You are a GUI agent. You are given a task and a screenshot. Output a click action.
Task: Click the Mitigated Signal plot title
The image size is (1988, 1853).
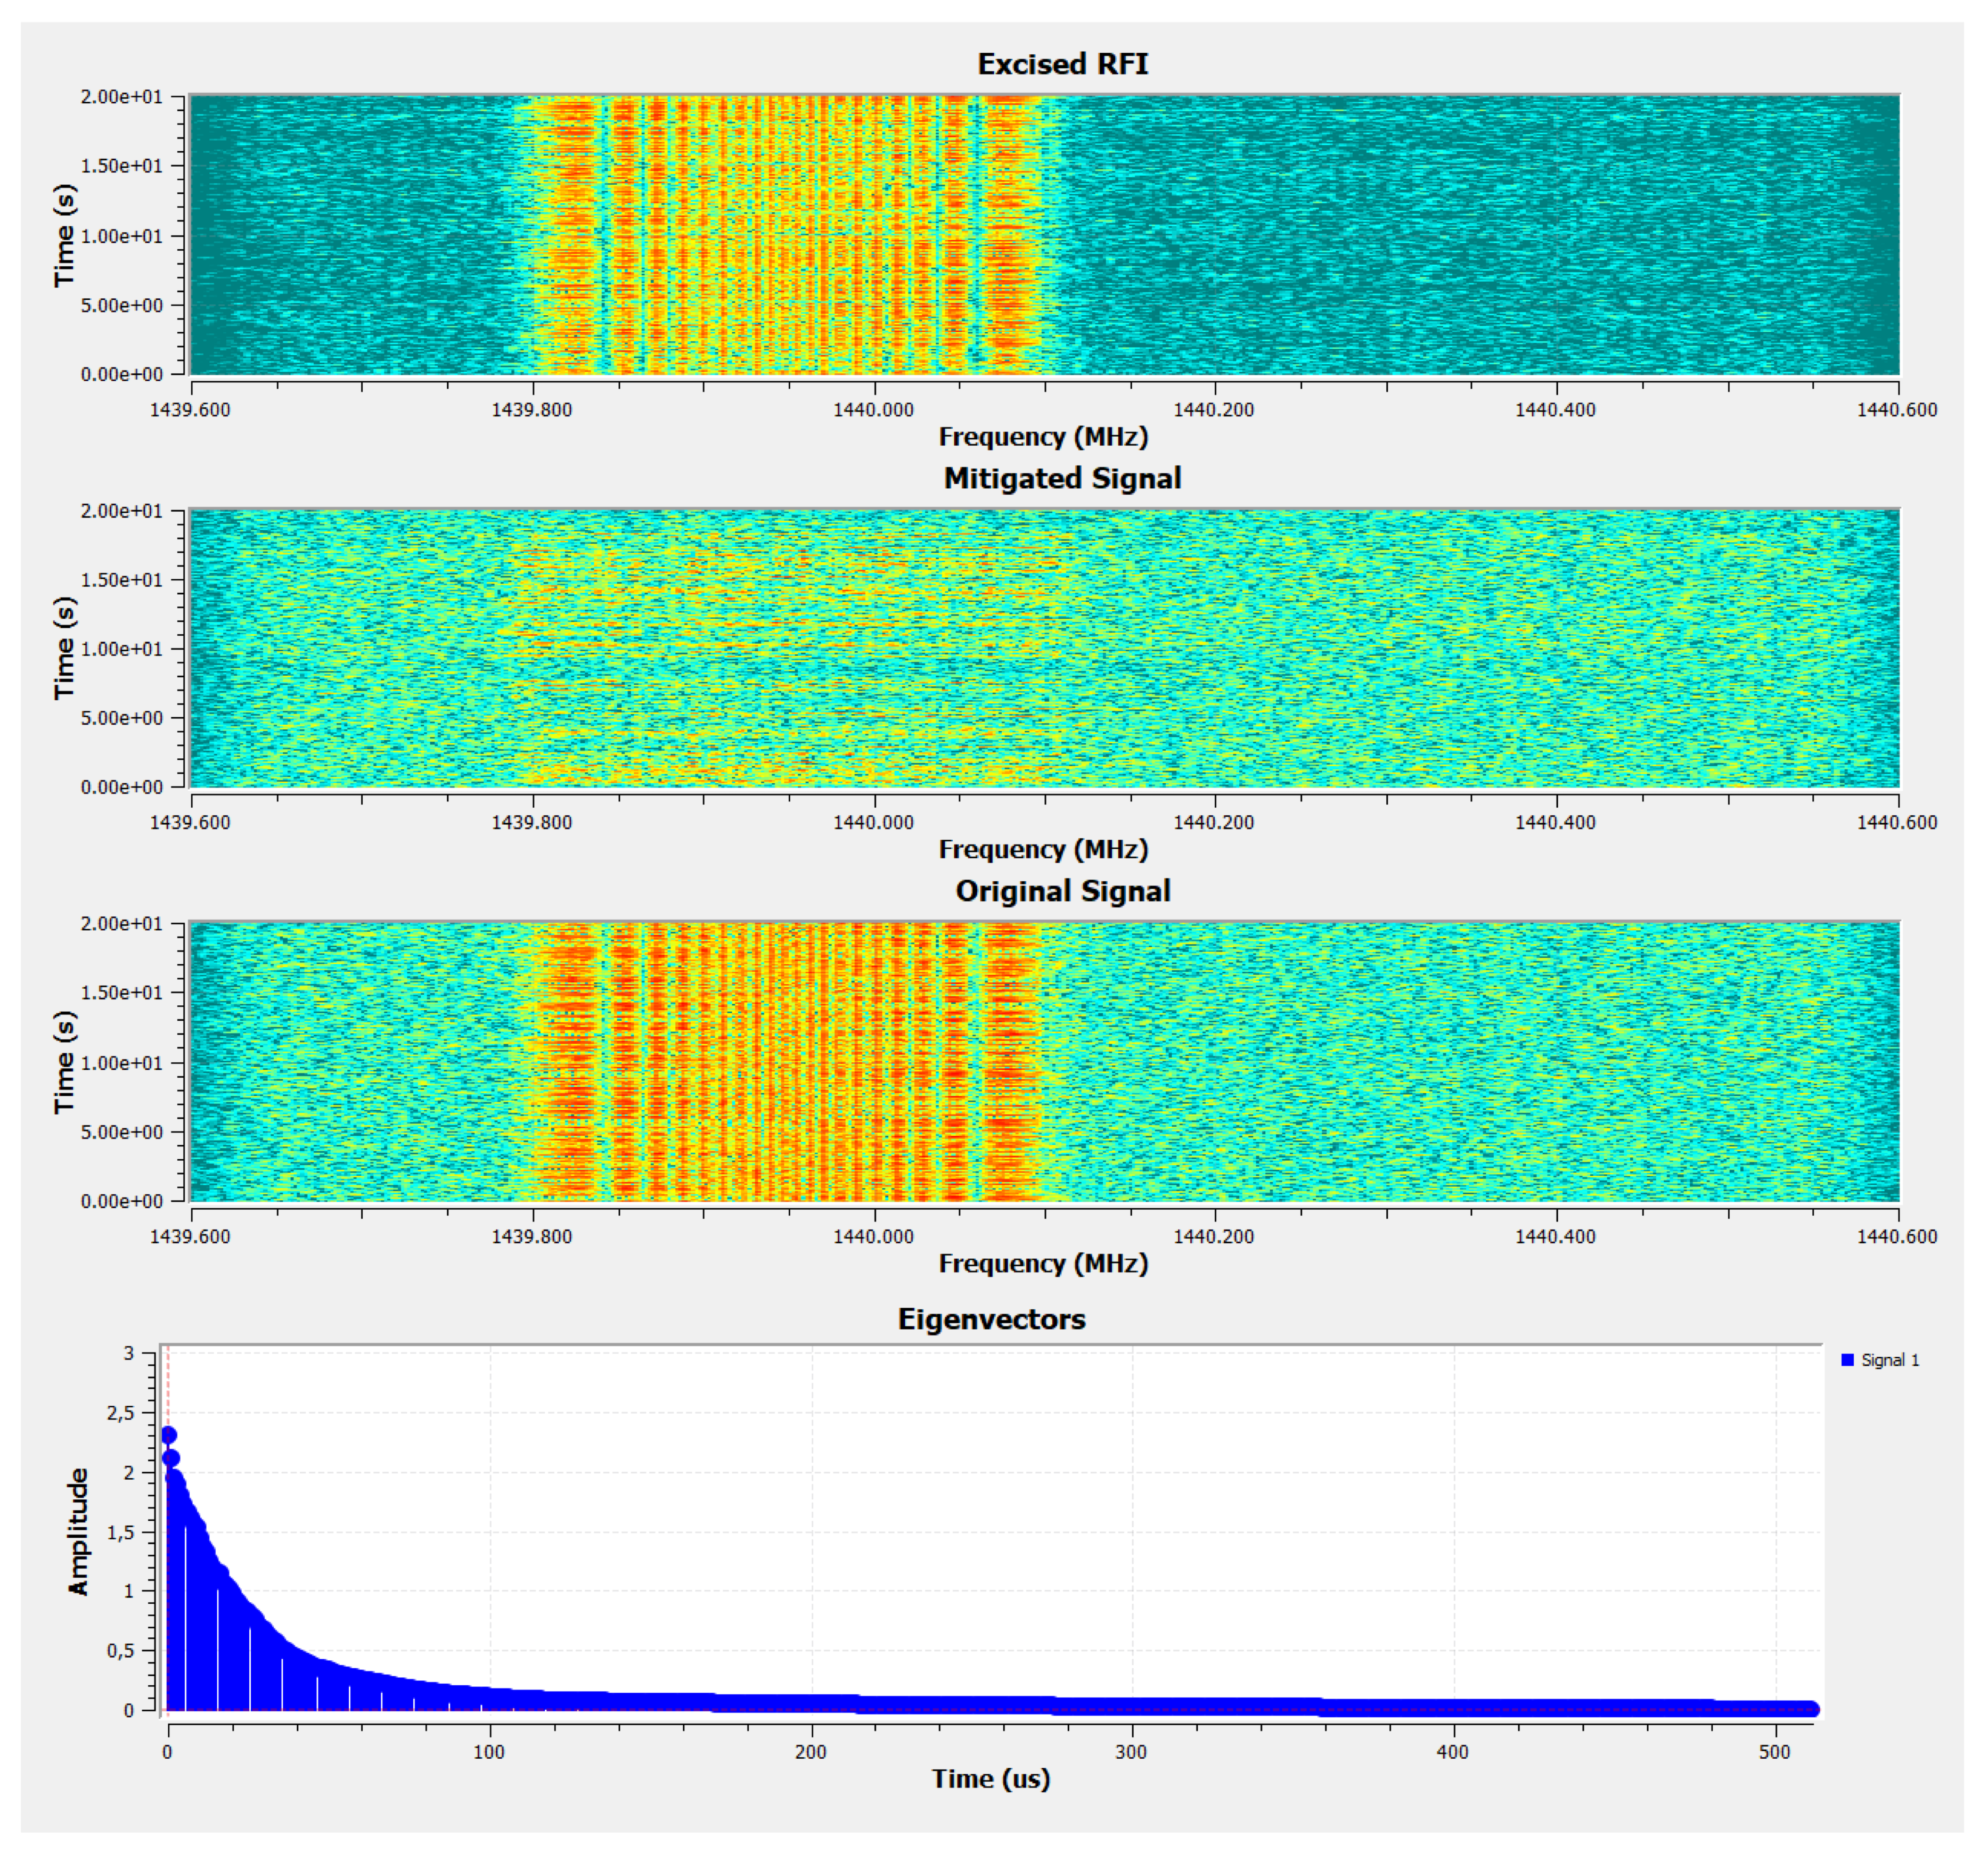click(x=1062, y=478)
